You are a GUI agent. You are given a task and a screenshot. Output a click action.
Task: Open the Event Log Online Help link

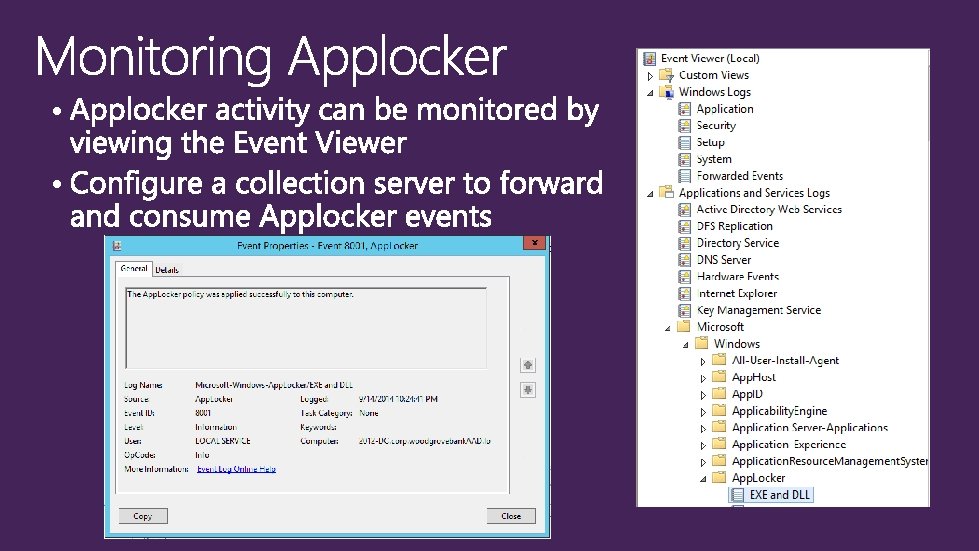pos(236,469)
